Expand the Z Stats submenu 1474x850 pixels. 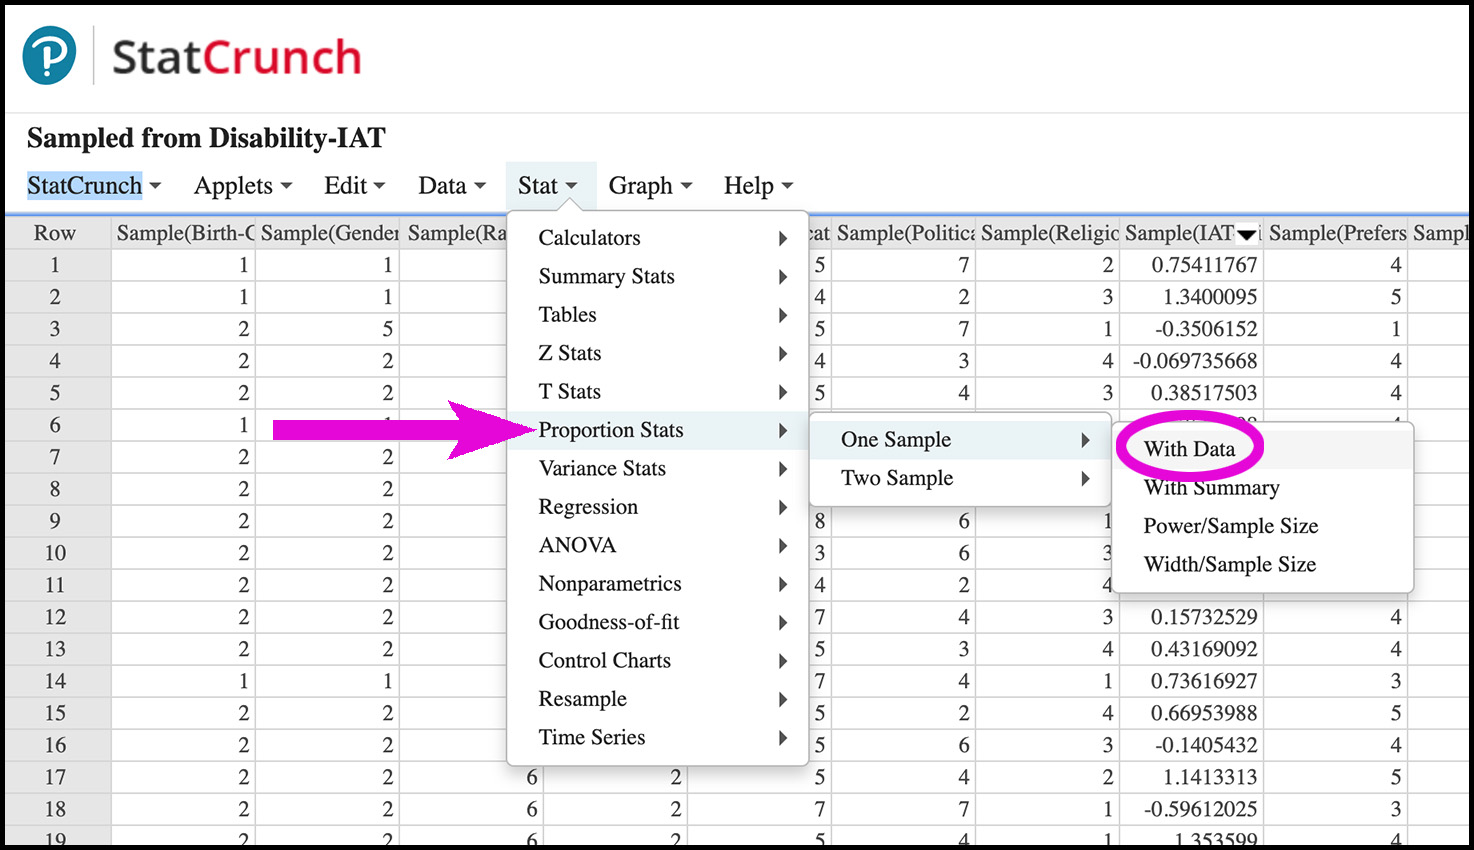tap(658, 353)
